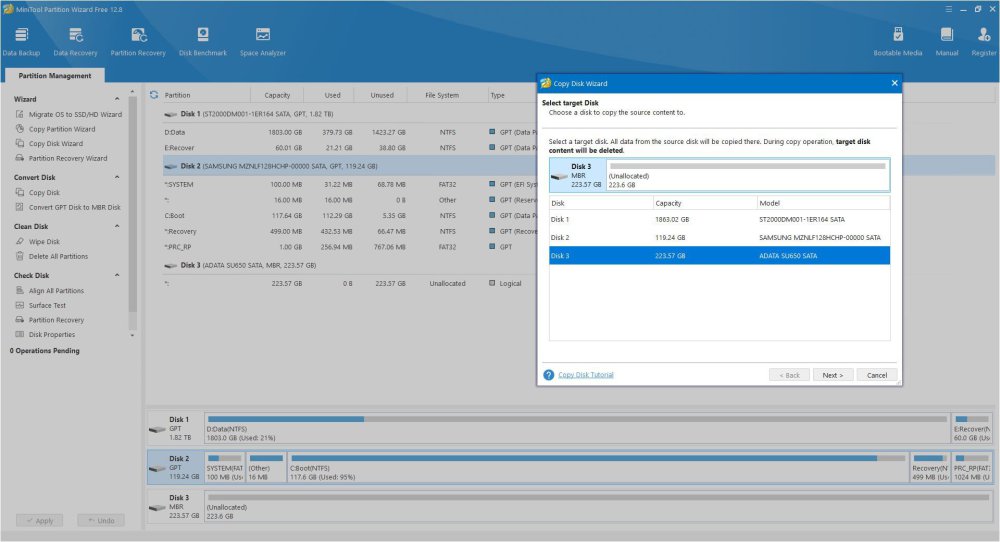Open the Partition Recovery toolbar icon
The height and width of the screenshot is (542, 1000).
click(138, 41)
